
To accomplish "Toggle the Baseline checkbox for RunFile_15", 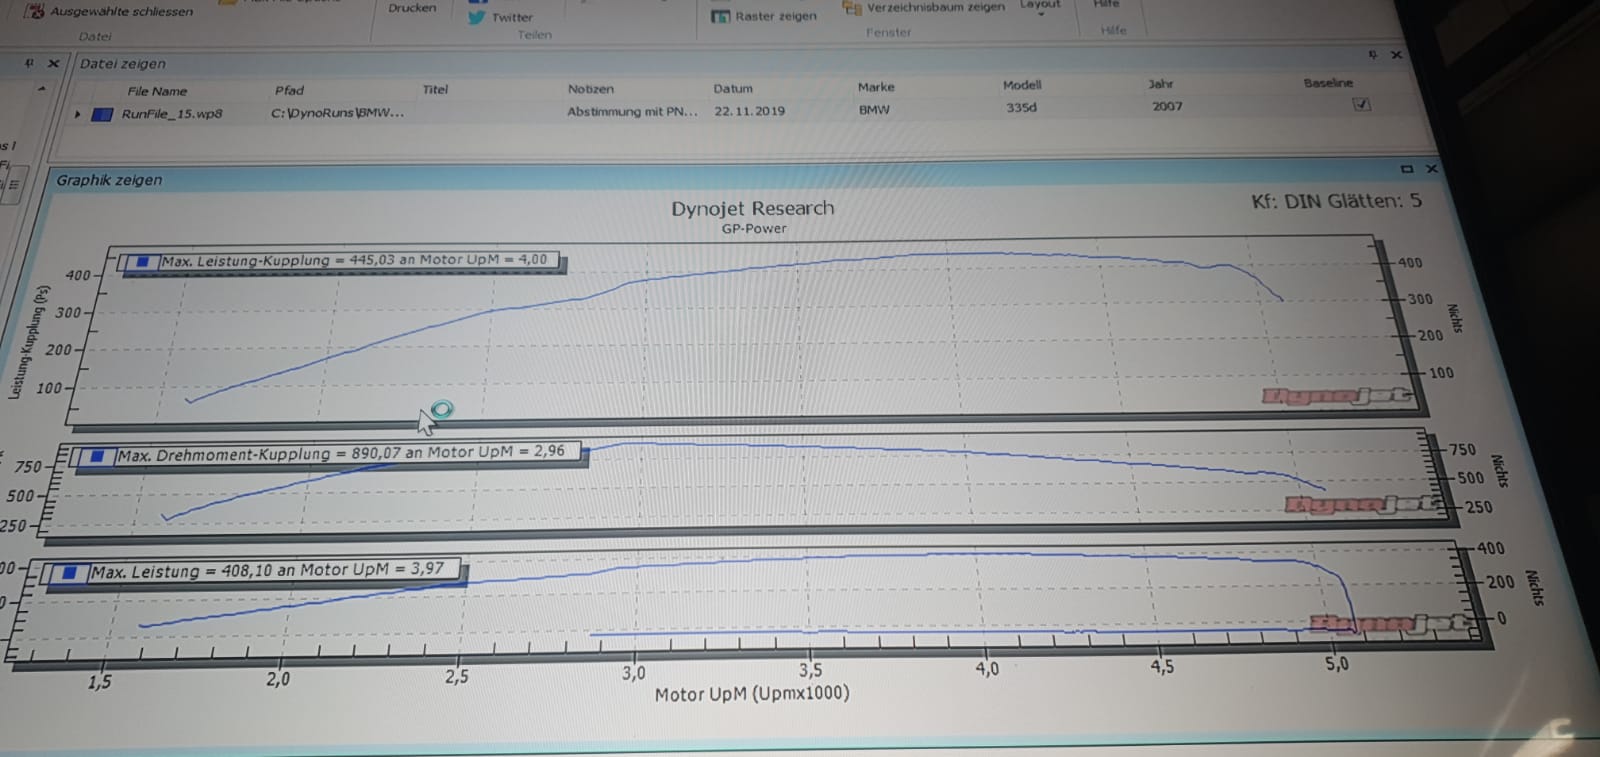I will [x=1361, y=104].
